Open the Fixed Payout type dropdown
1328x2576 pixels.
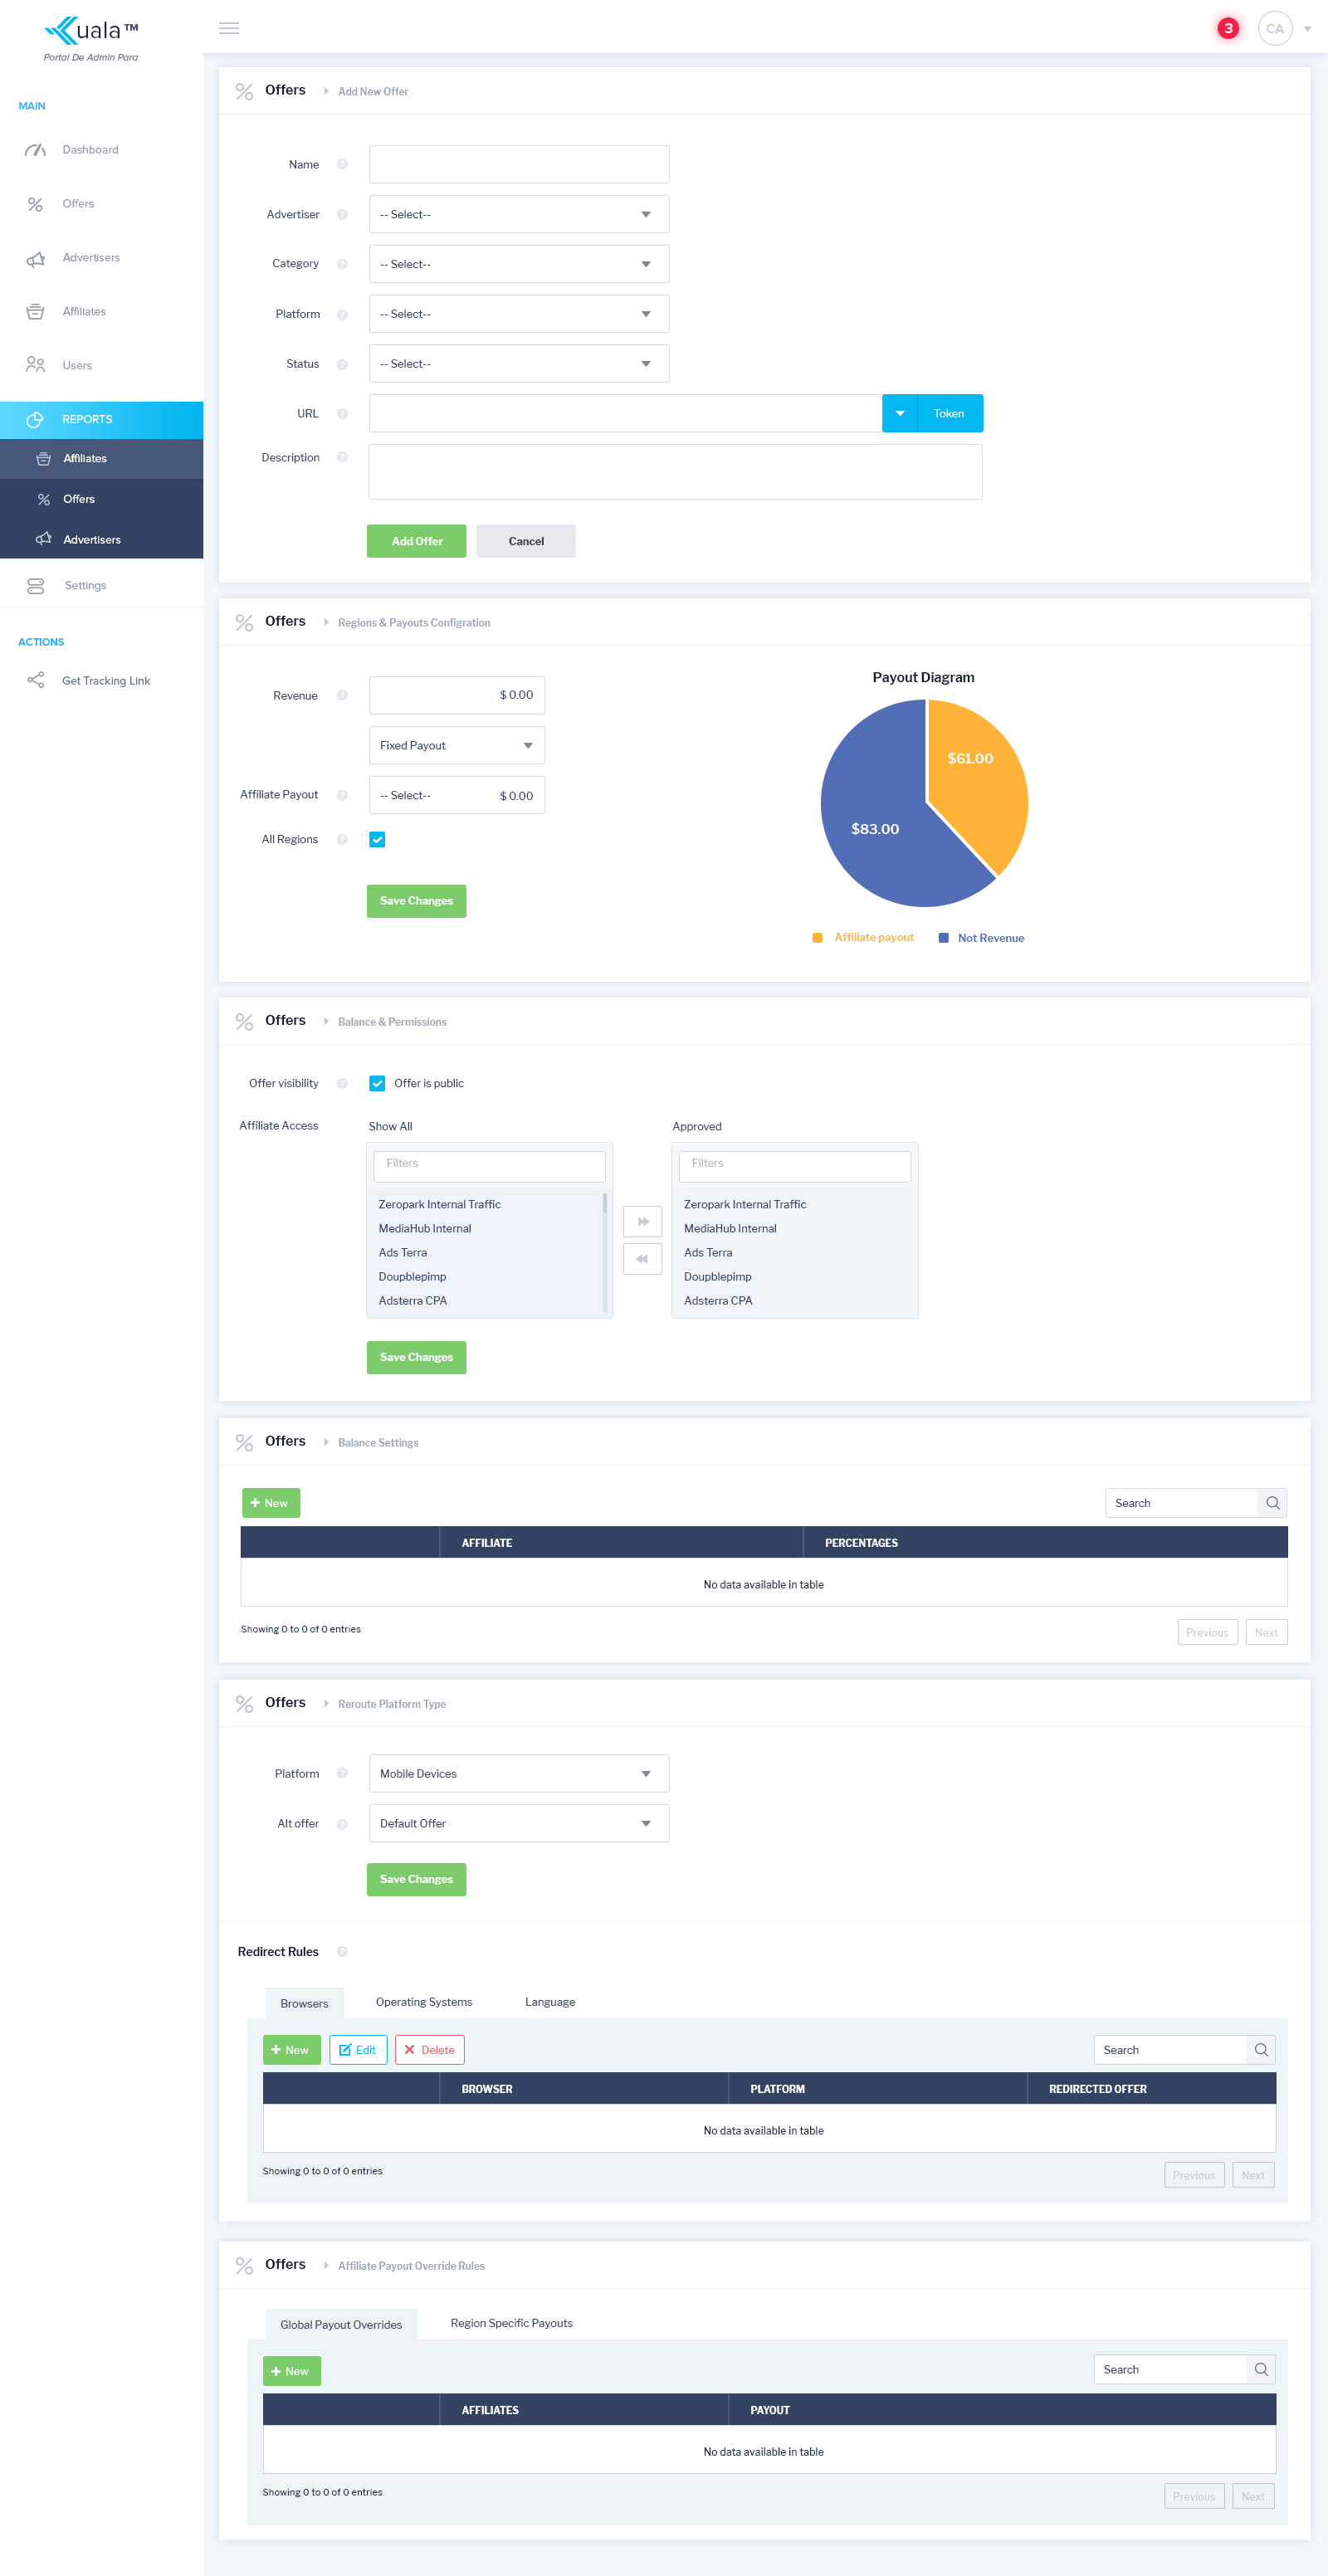pyautogui.click(x=456, y=746)
